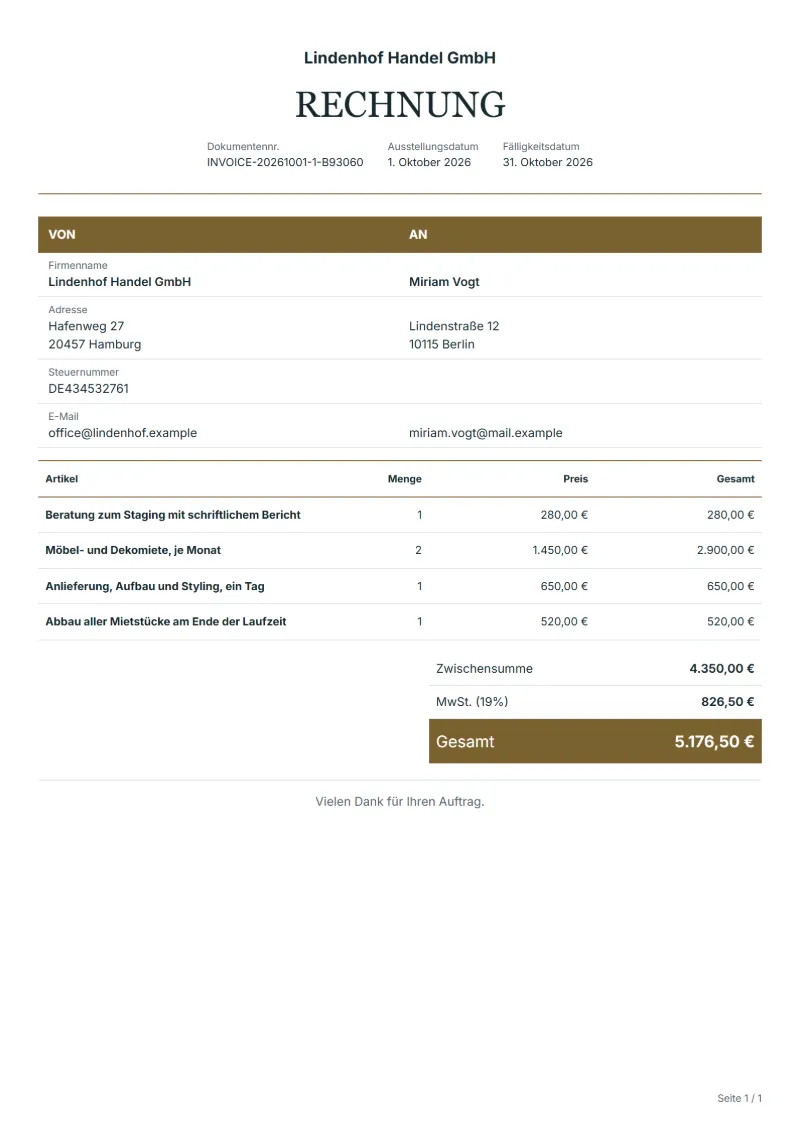Click the Zwischensumme amount 4.350,00 €
Image resolution: width=800 pixels, height=1131 pixels.
[x=721, y=669]
